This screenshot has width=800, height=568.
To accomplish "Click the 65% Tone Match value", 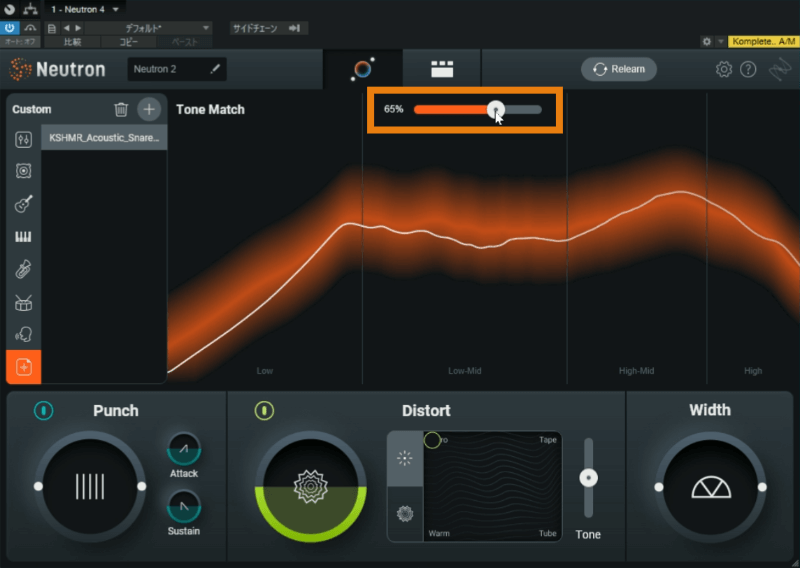I will click(x=393, y=109).
